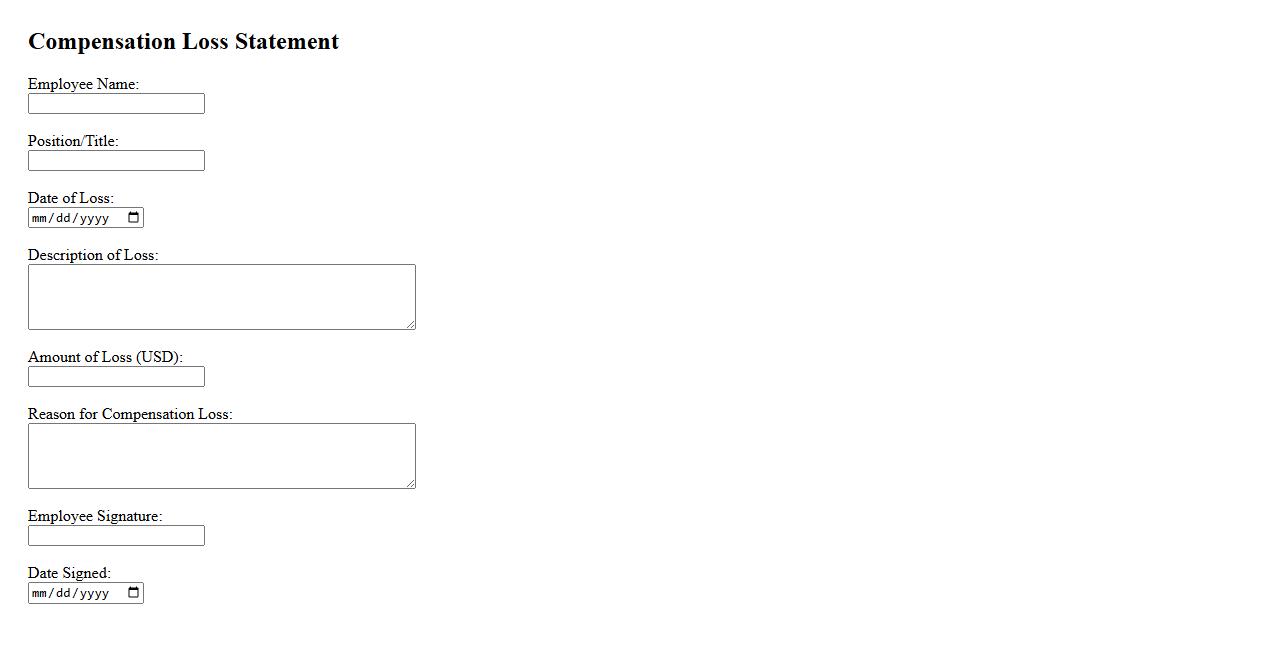Click the Reason for Compensation Loss resize handle
1278x650 pixels.
coord(410,483)
